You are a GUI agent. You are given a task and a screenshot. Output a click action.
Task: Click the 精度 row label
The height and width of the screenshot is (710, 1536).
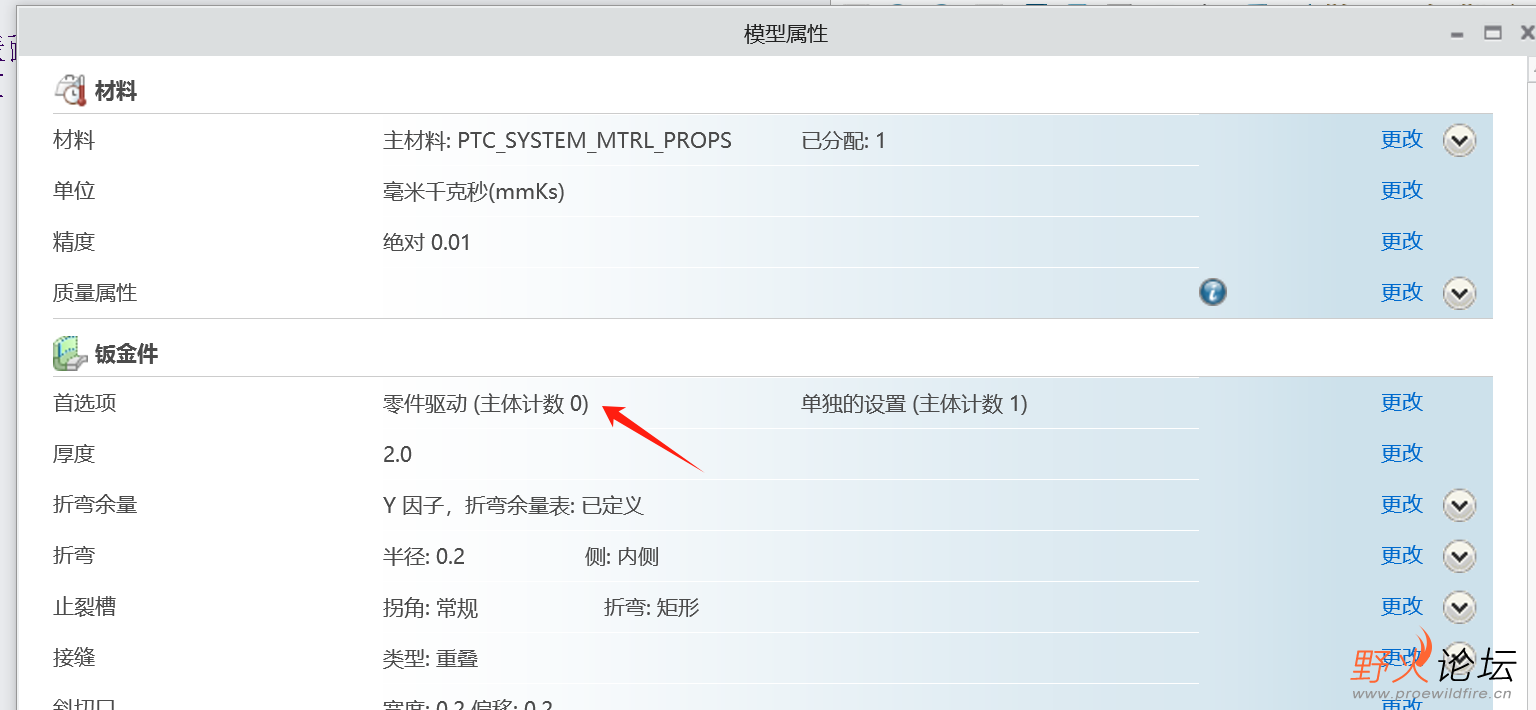[74, 242]
